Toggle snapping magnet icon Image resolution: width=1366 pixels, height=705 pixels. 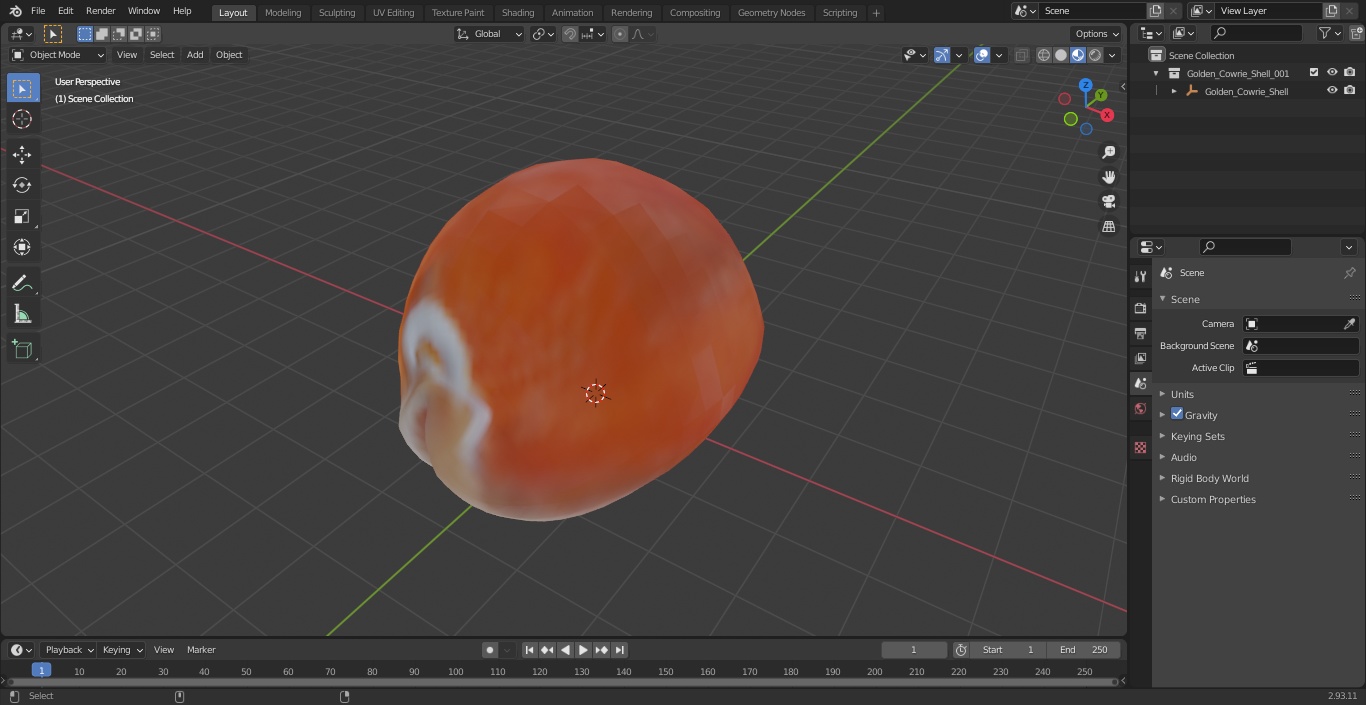(570, 34)
